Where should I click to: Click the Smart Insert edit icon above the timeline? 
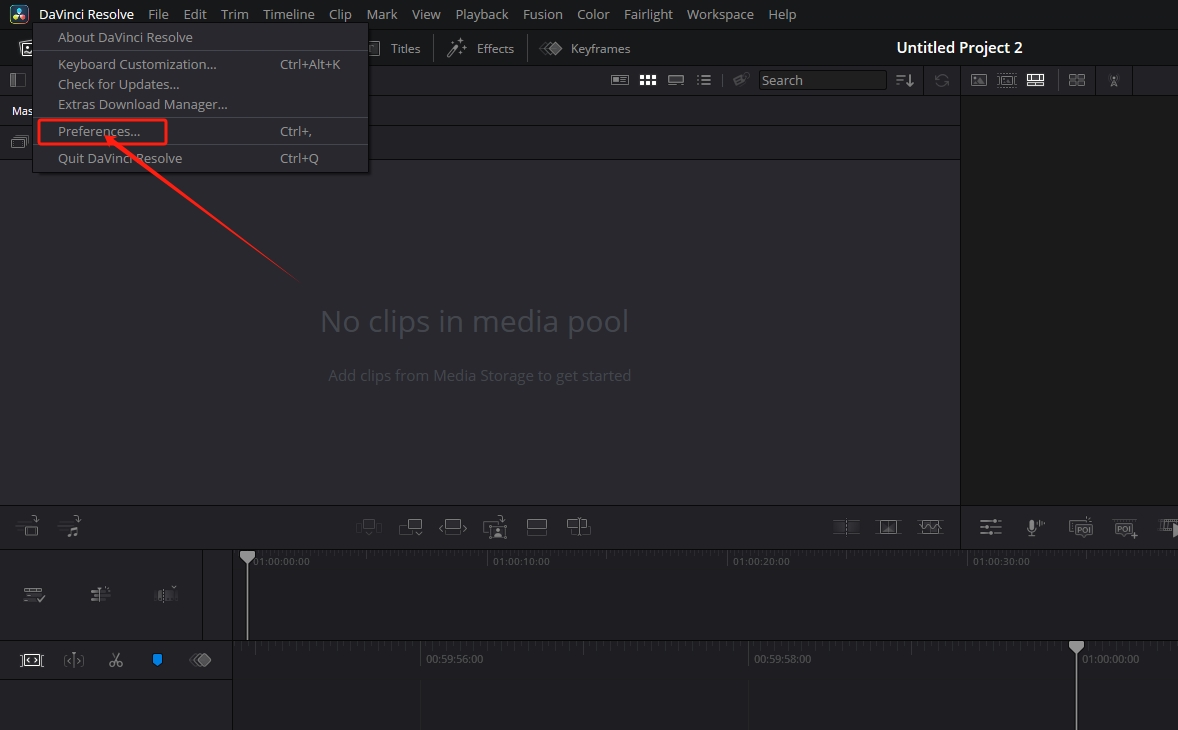[x=369, y=527]
